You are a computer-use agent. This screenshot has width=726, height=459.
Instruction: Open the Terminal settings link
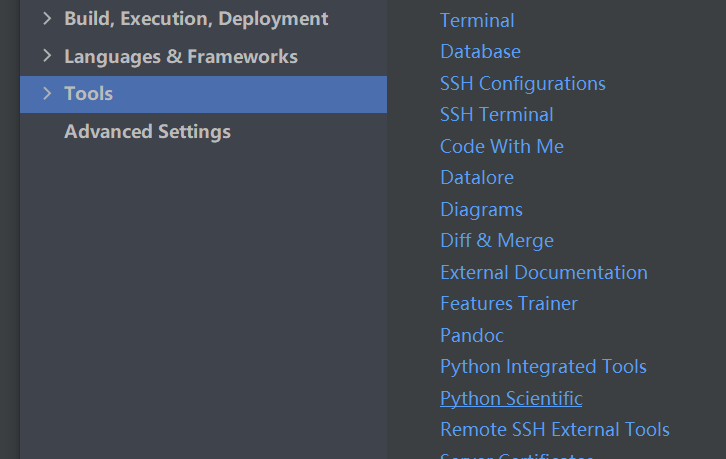pyautogui.click(x=477, y=20)
